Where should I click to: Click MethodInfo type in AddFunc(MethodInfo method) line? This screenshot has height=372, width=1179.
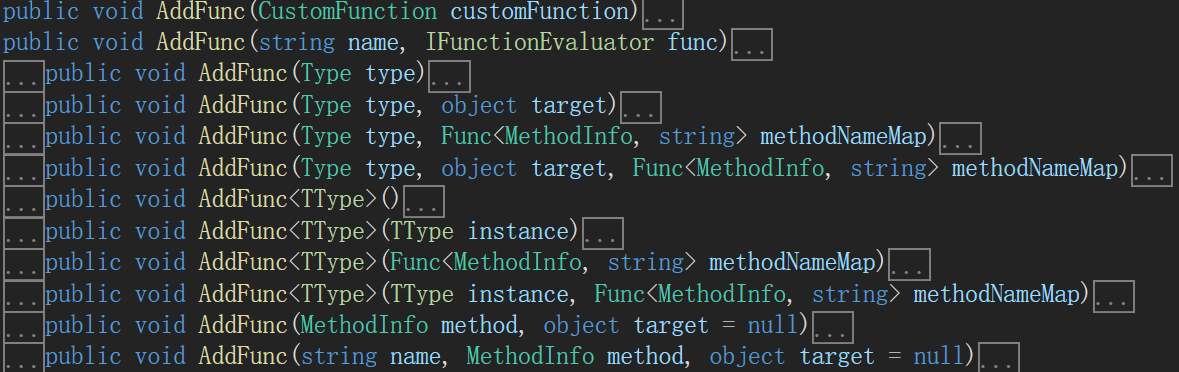pos(364,325)
